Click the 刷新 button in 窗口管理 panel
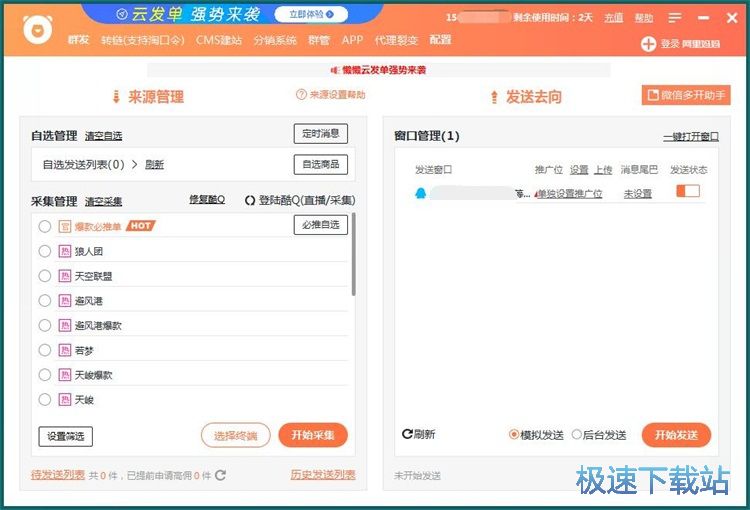This screenshot has height=510, width=750. tap(419, 434)
